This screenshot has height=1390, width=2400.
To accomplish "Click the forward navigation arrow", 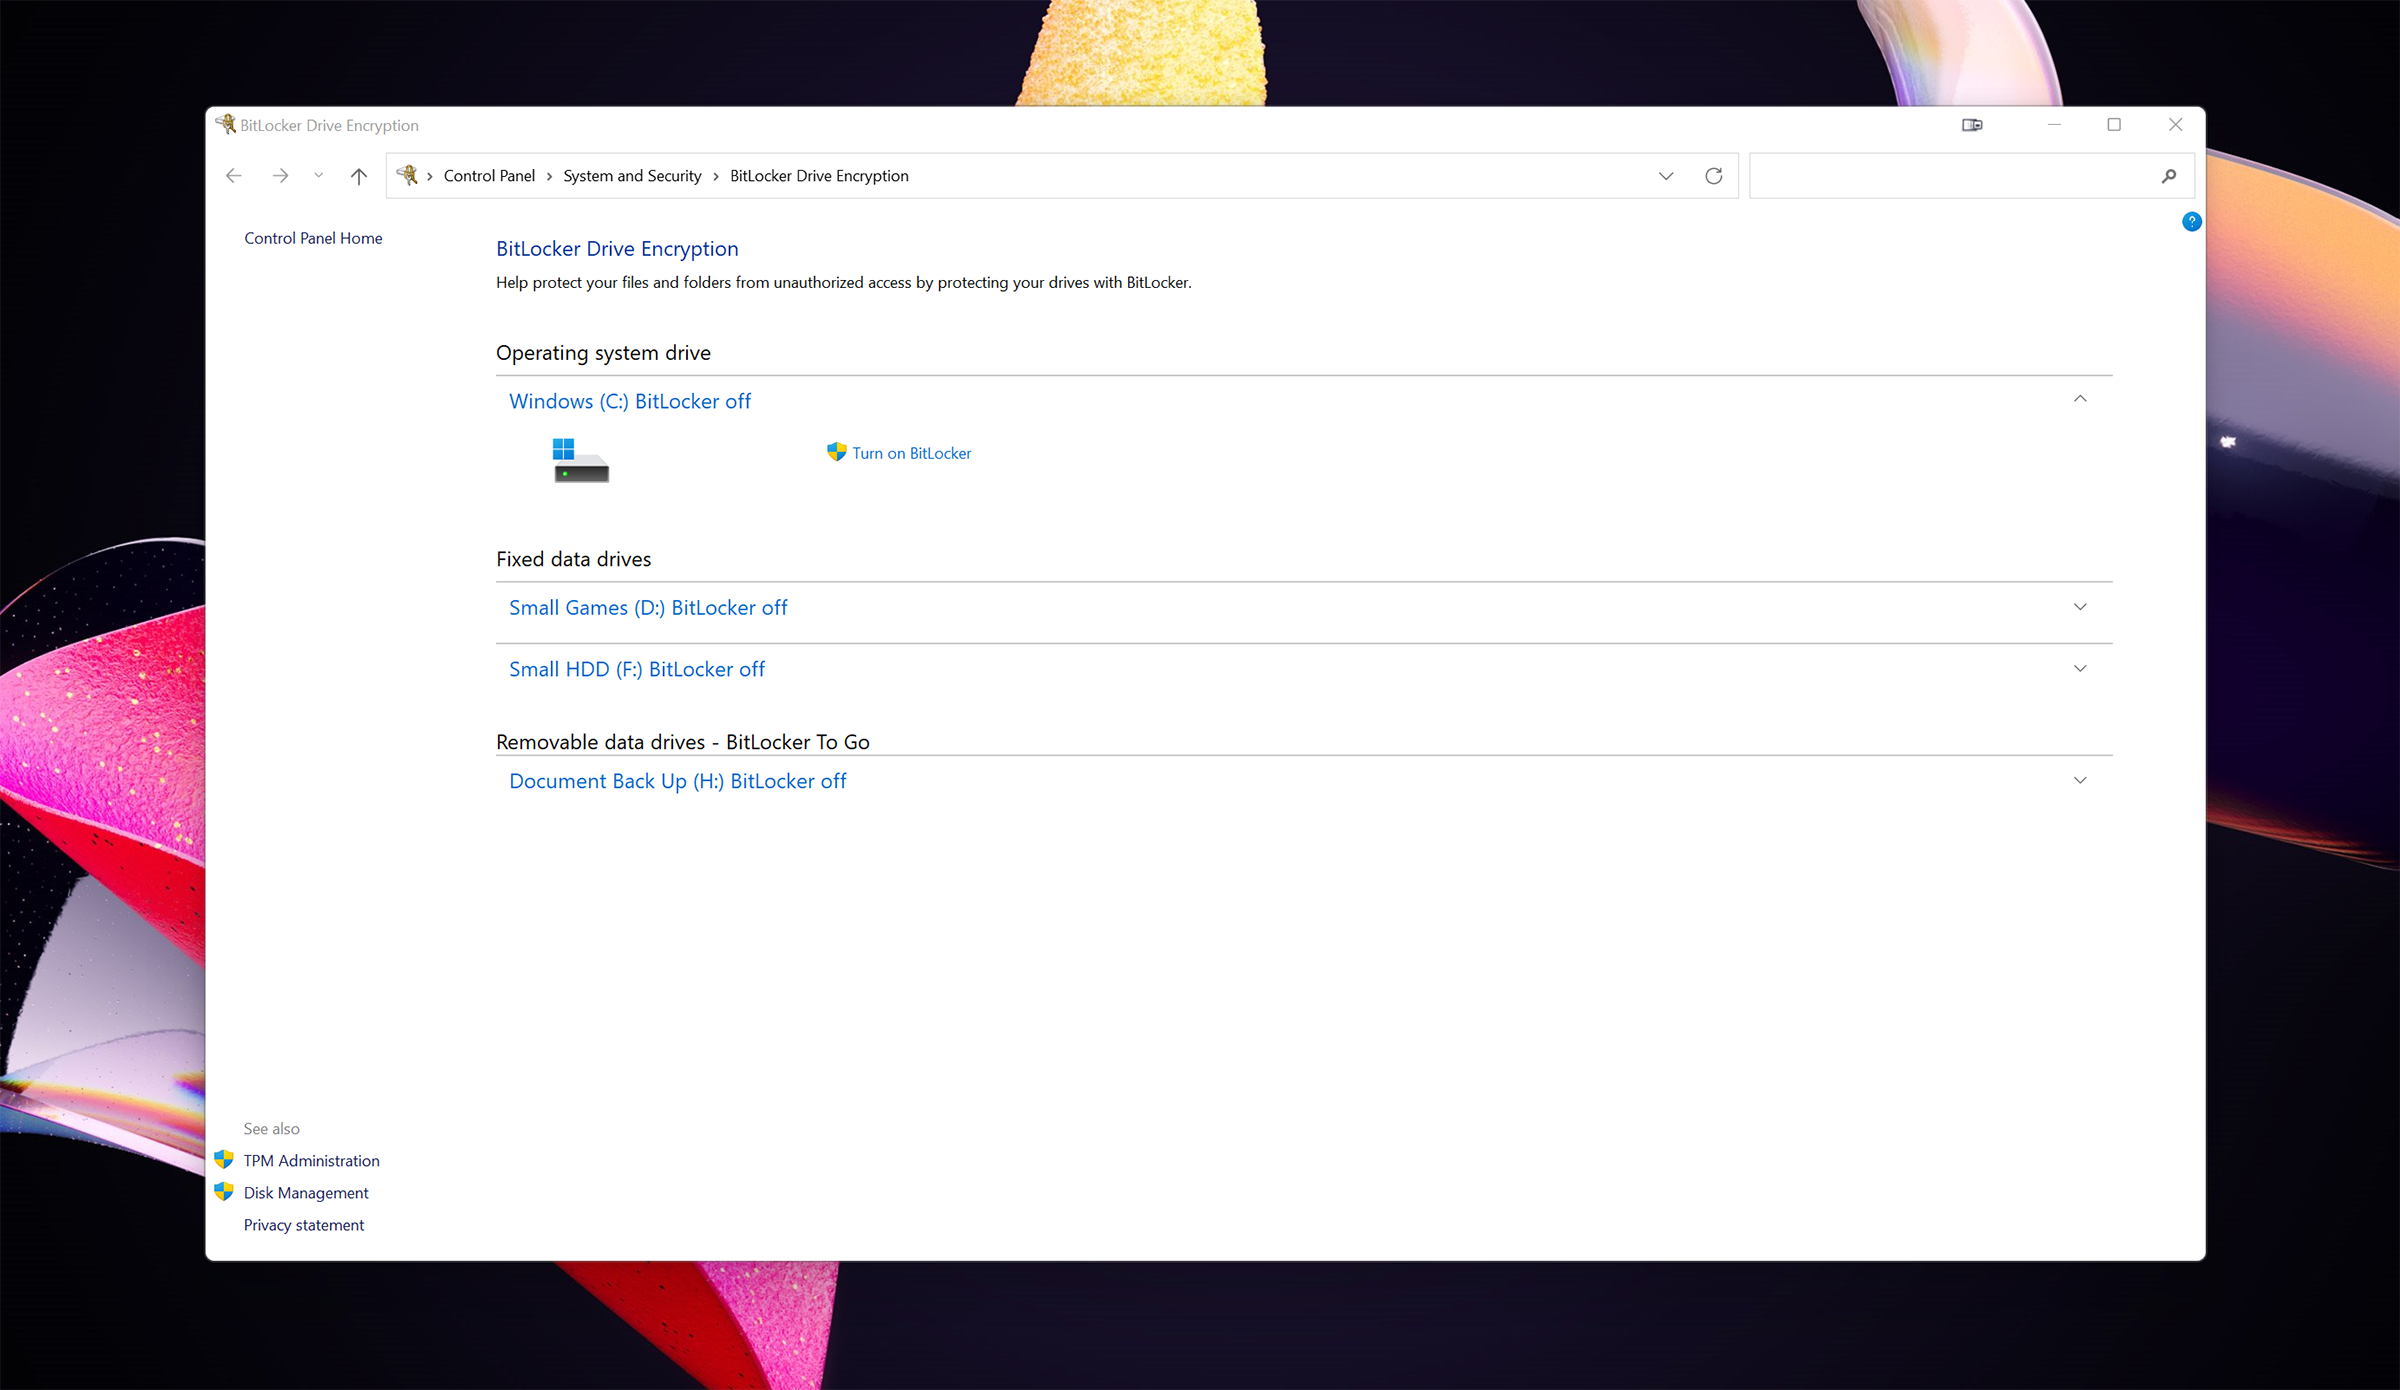I will coord(280,176).
